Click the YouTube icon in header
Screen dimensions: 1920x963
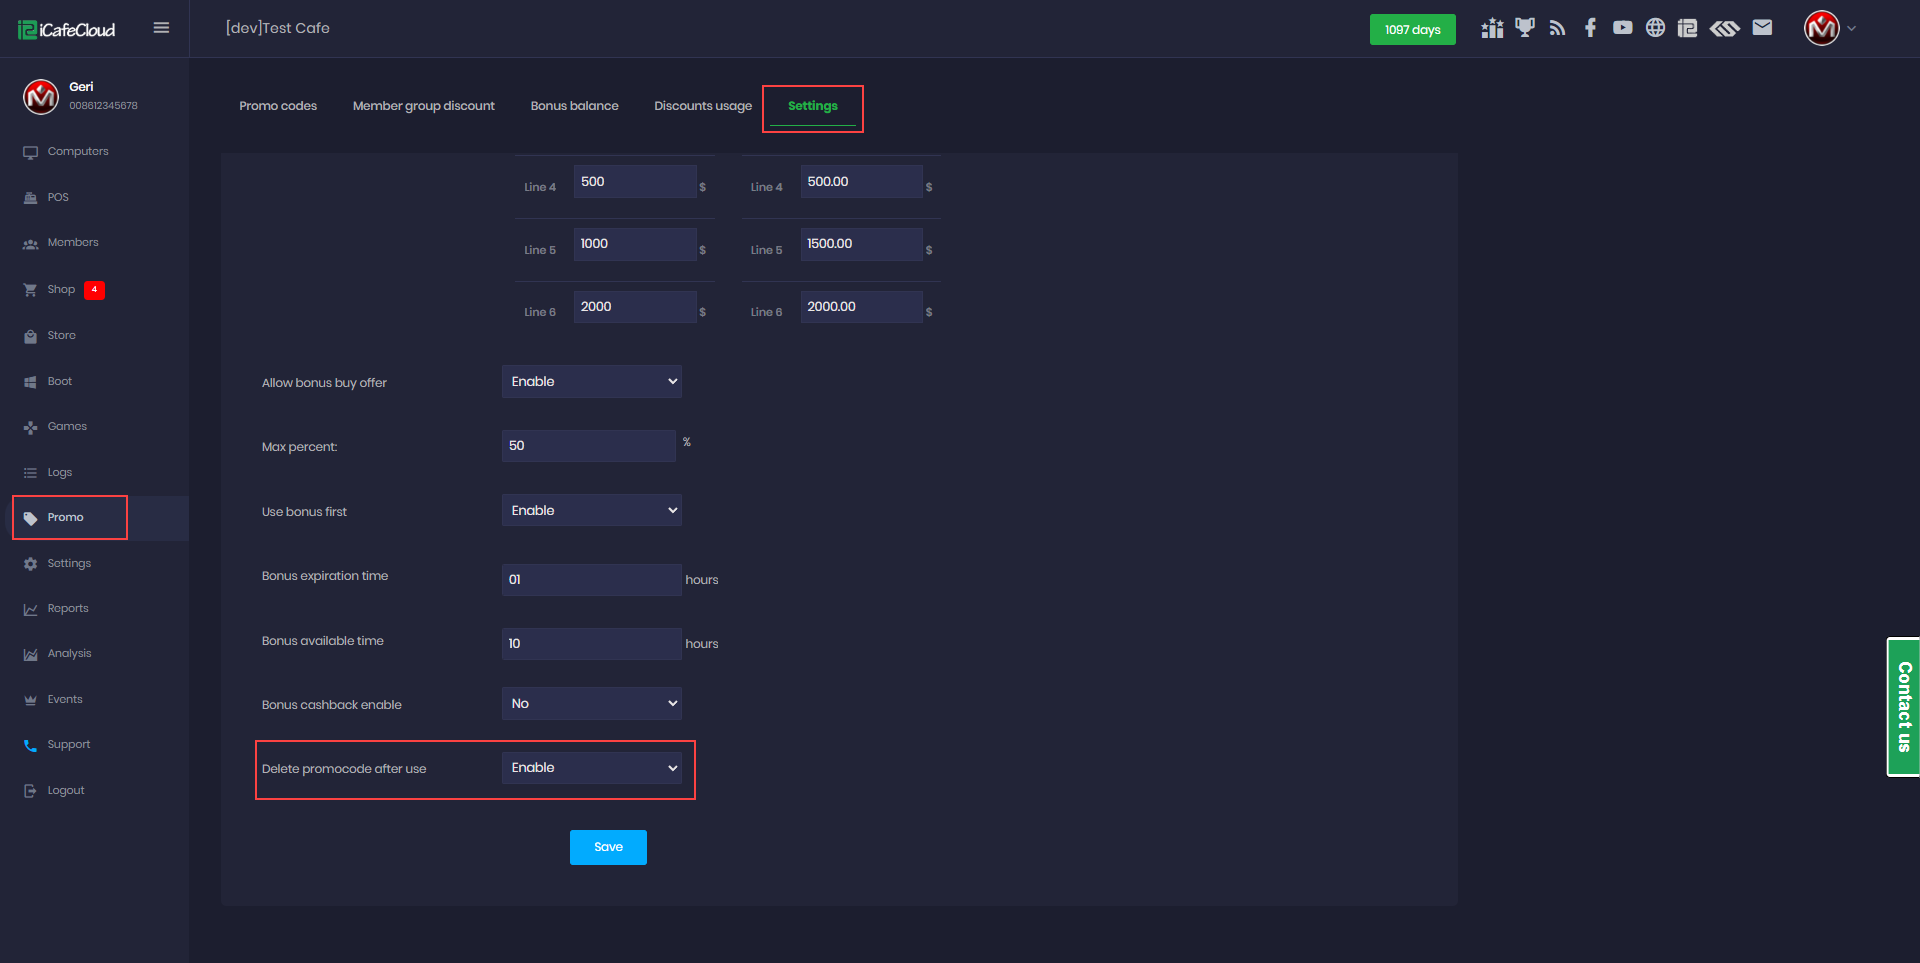point(1622,28)
